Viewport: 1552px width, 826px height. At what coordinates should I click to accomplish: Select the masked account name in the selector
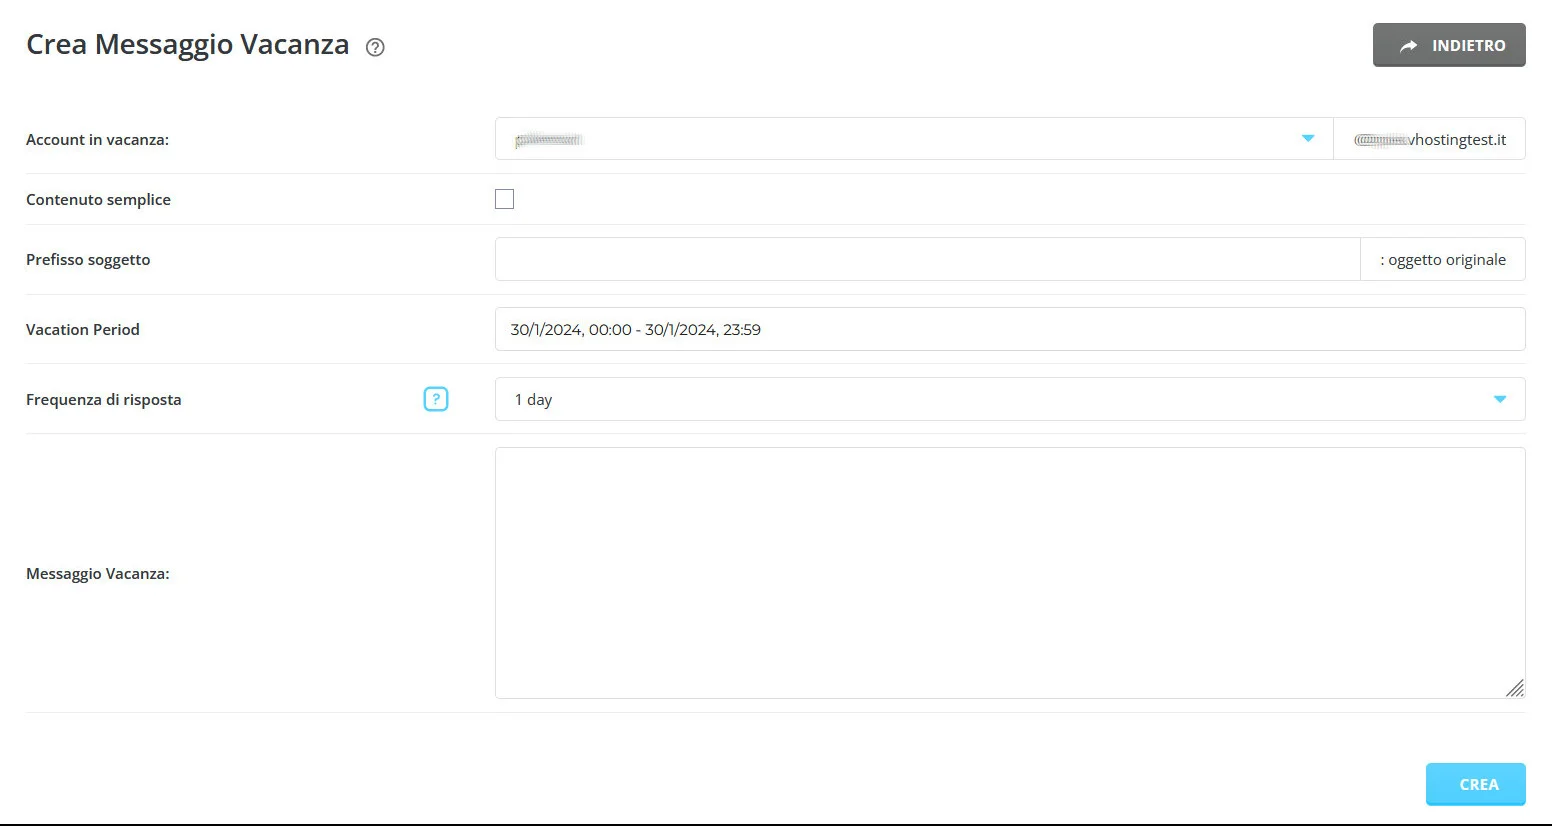pos(548,139)
